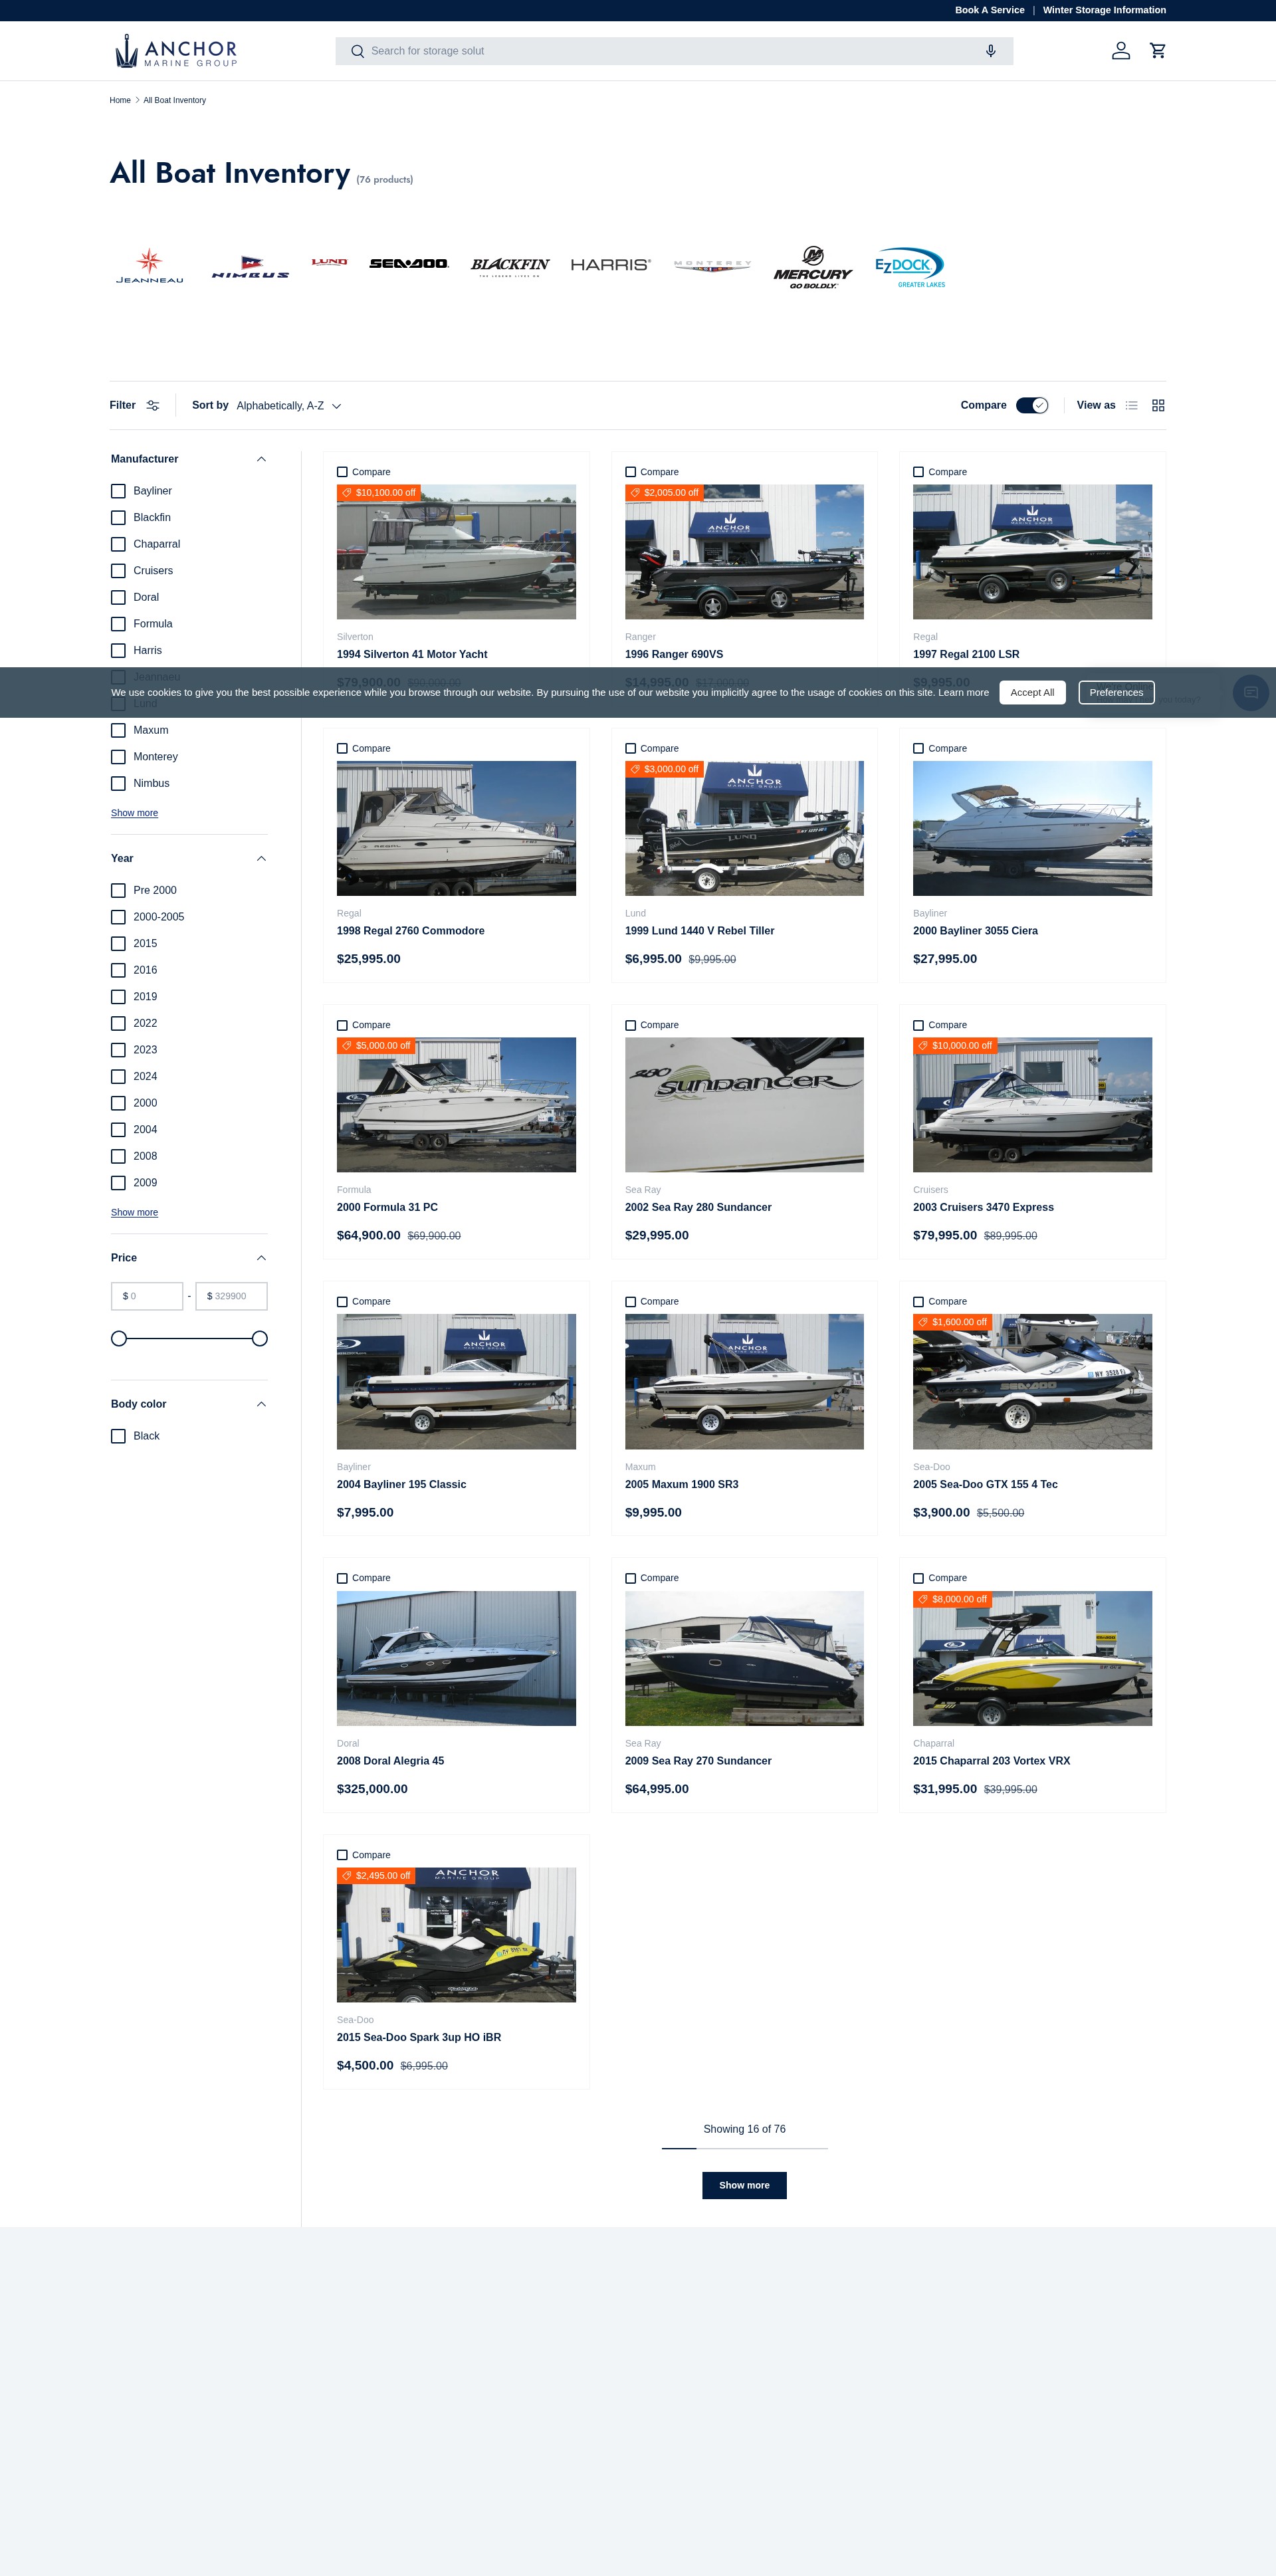Image resolution: width=1276 pixels, height=2576 pixels.
Task: Select the EZ Dock brand logo
Action: pos(910,268)
